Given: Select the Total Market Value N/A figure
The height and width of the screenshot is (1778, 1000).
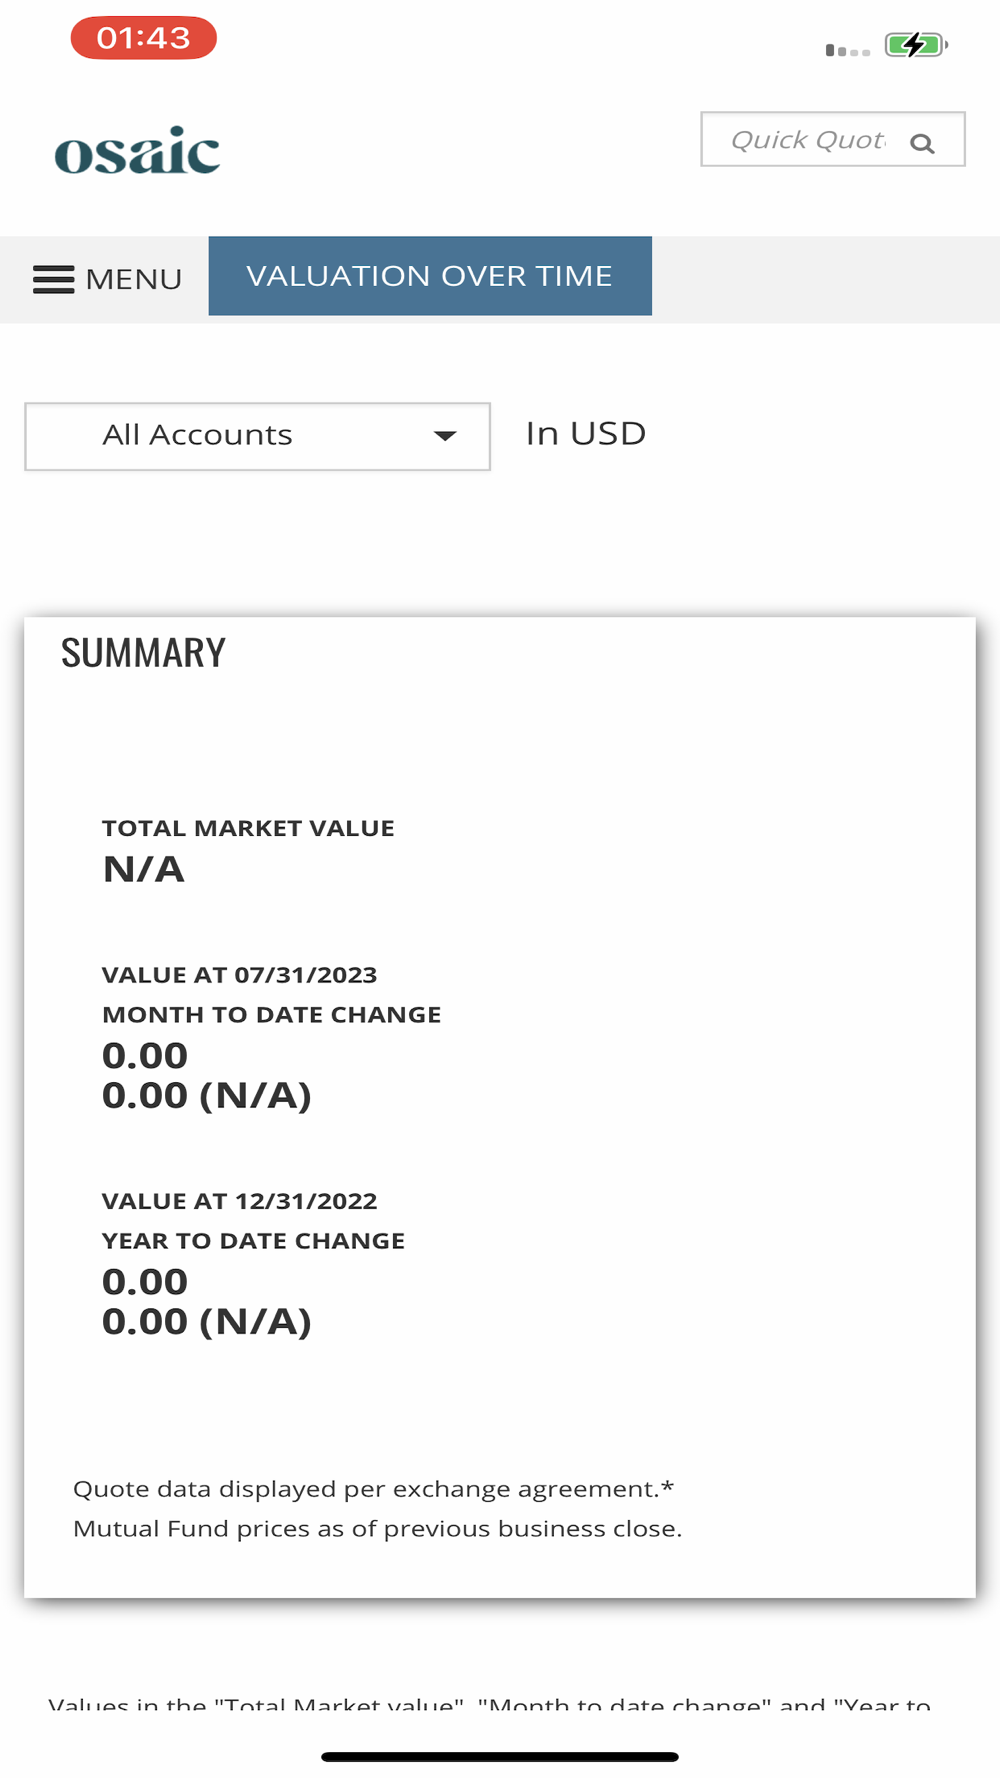Looking at the screenshot, I should click(144, 869).
